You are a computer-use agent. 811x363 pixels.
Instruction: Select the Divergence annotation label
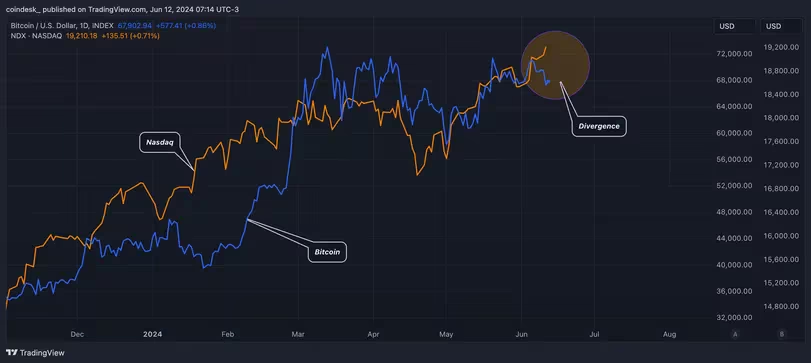point(599,126)
